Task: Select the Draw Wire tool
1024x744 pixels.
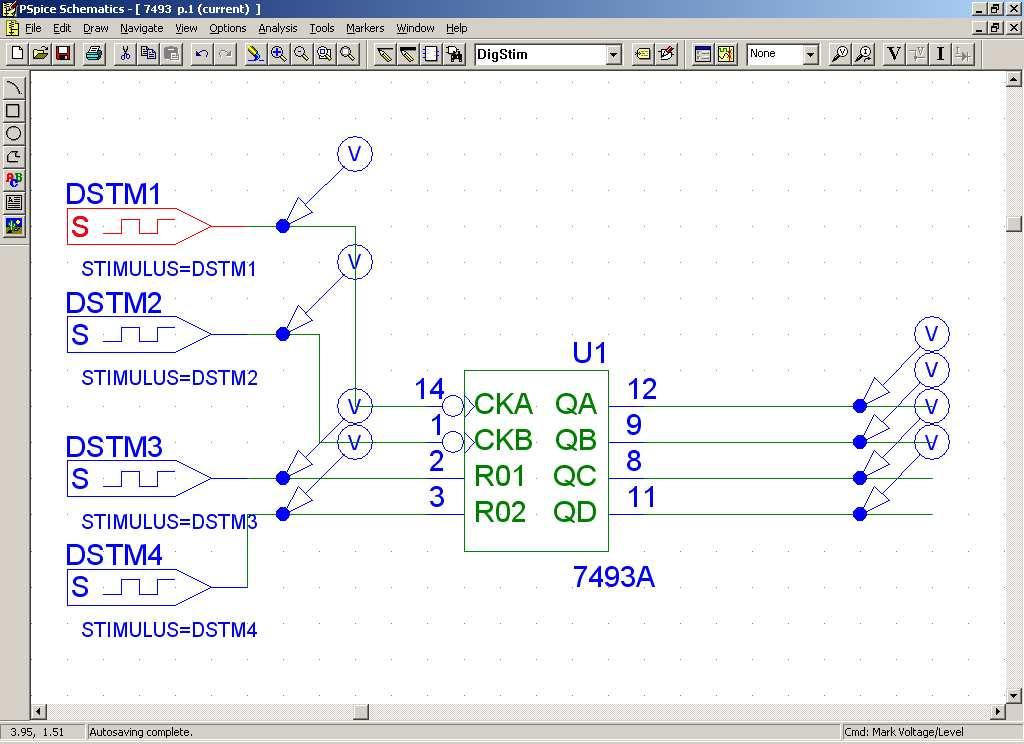Action: pos(385,54)
